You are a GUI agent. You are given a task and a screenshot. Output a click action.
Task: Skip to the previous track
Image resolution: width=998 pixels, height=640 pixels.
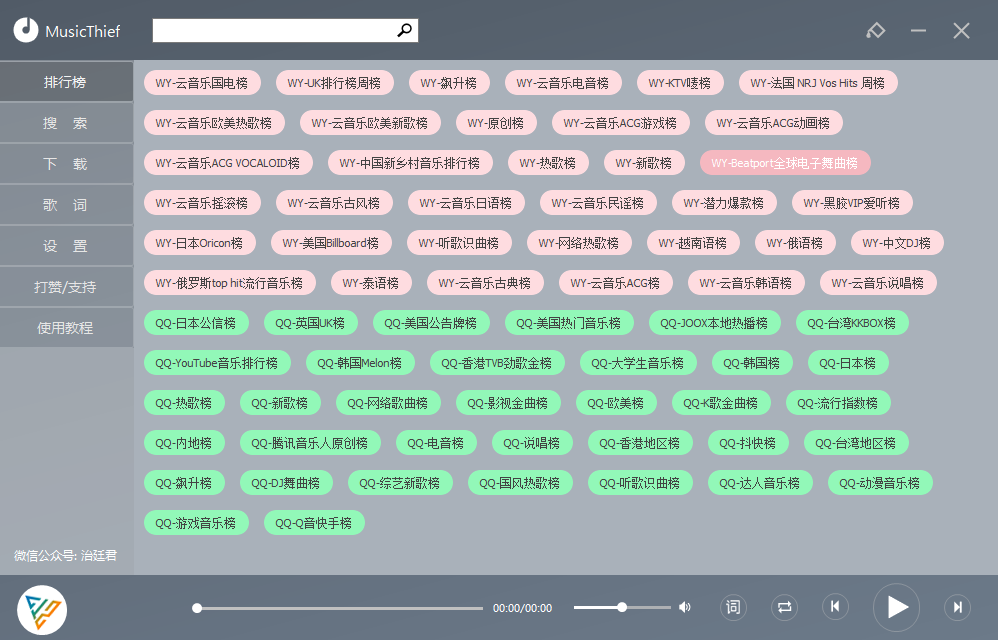[x=835, y=607]
